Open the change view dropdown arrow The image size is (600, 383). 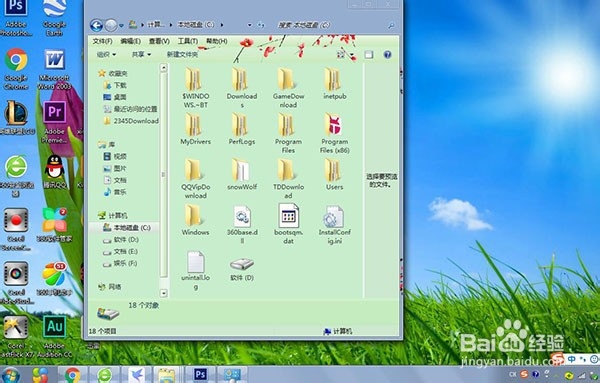(x=352, y=55)
